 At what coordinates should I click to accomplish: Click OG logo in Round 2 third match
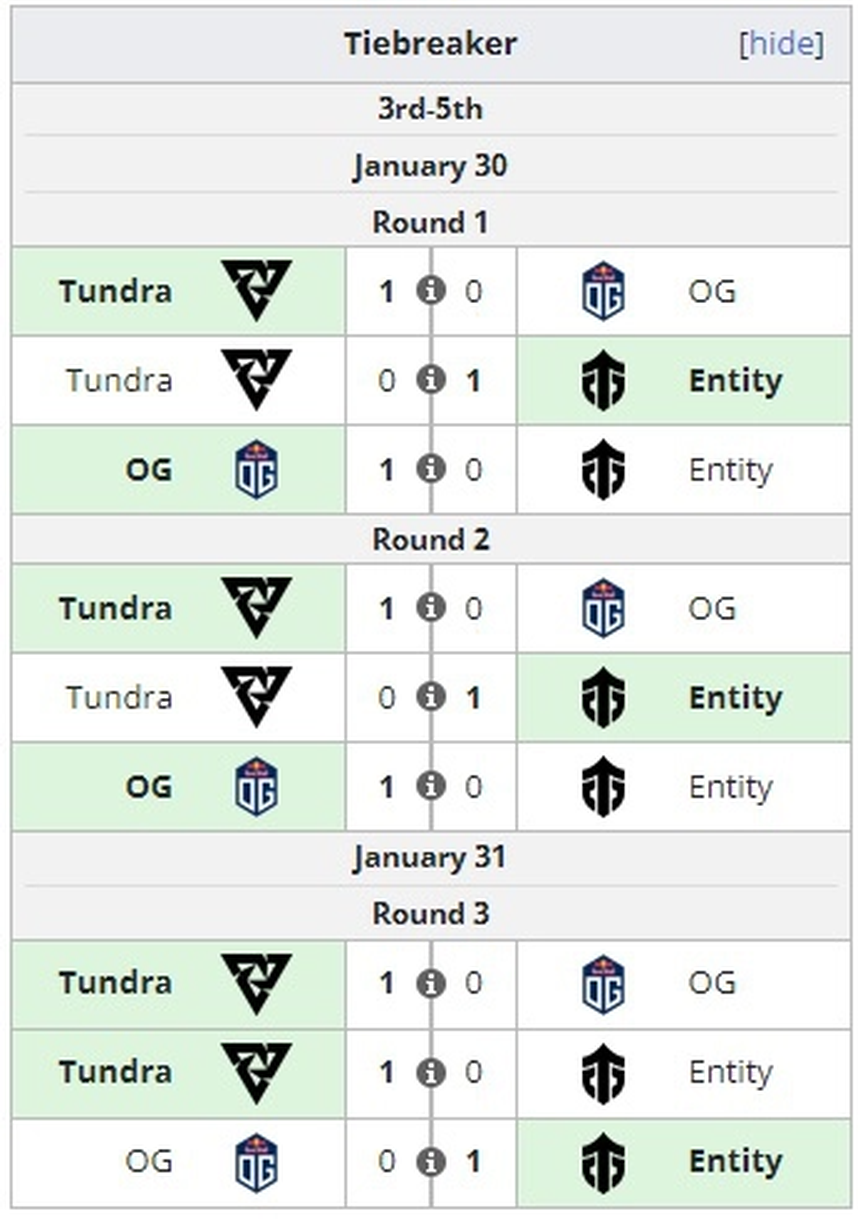pos(256,787)
